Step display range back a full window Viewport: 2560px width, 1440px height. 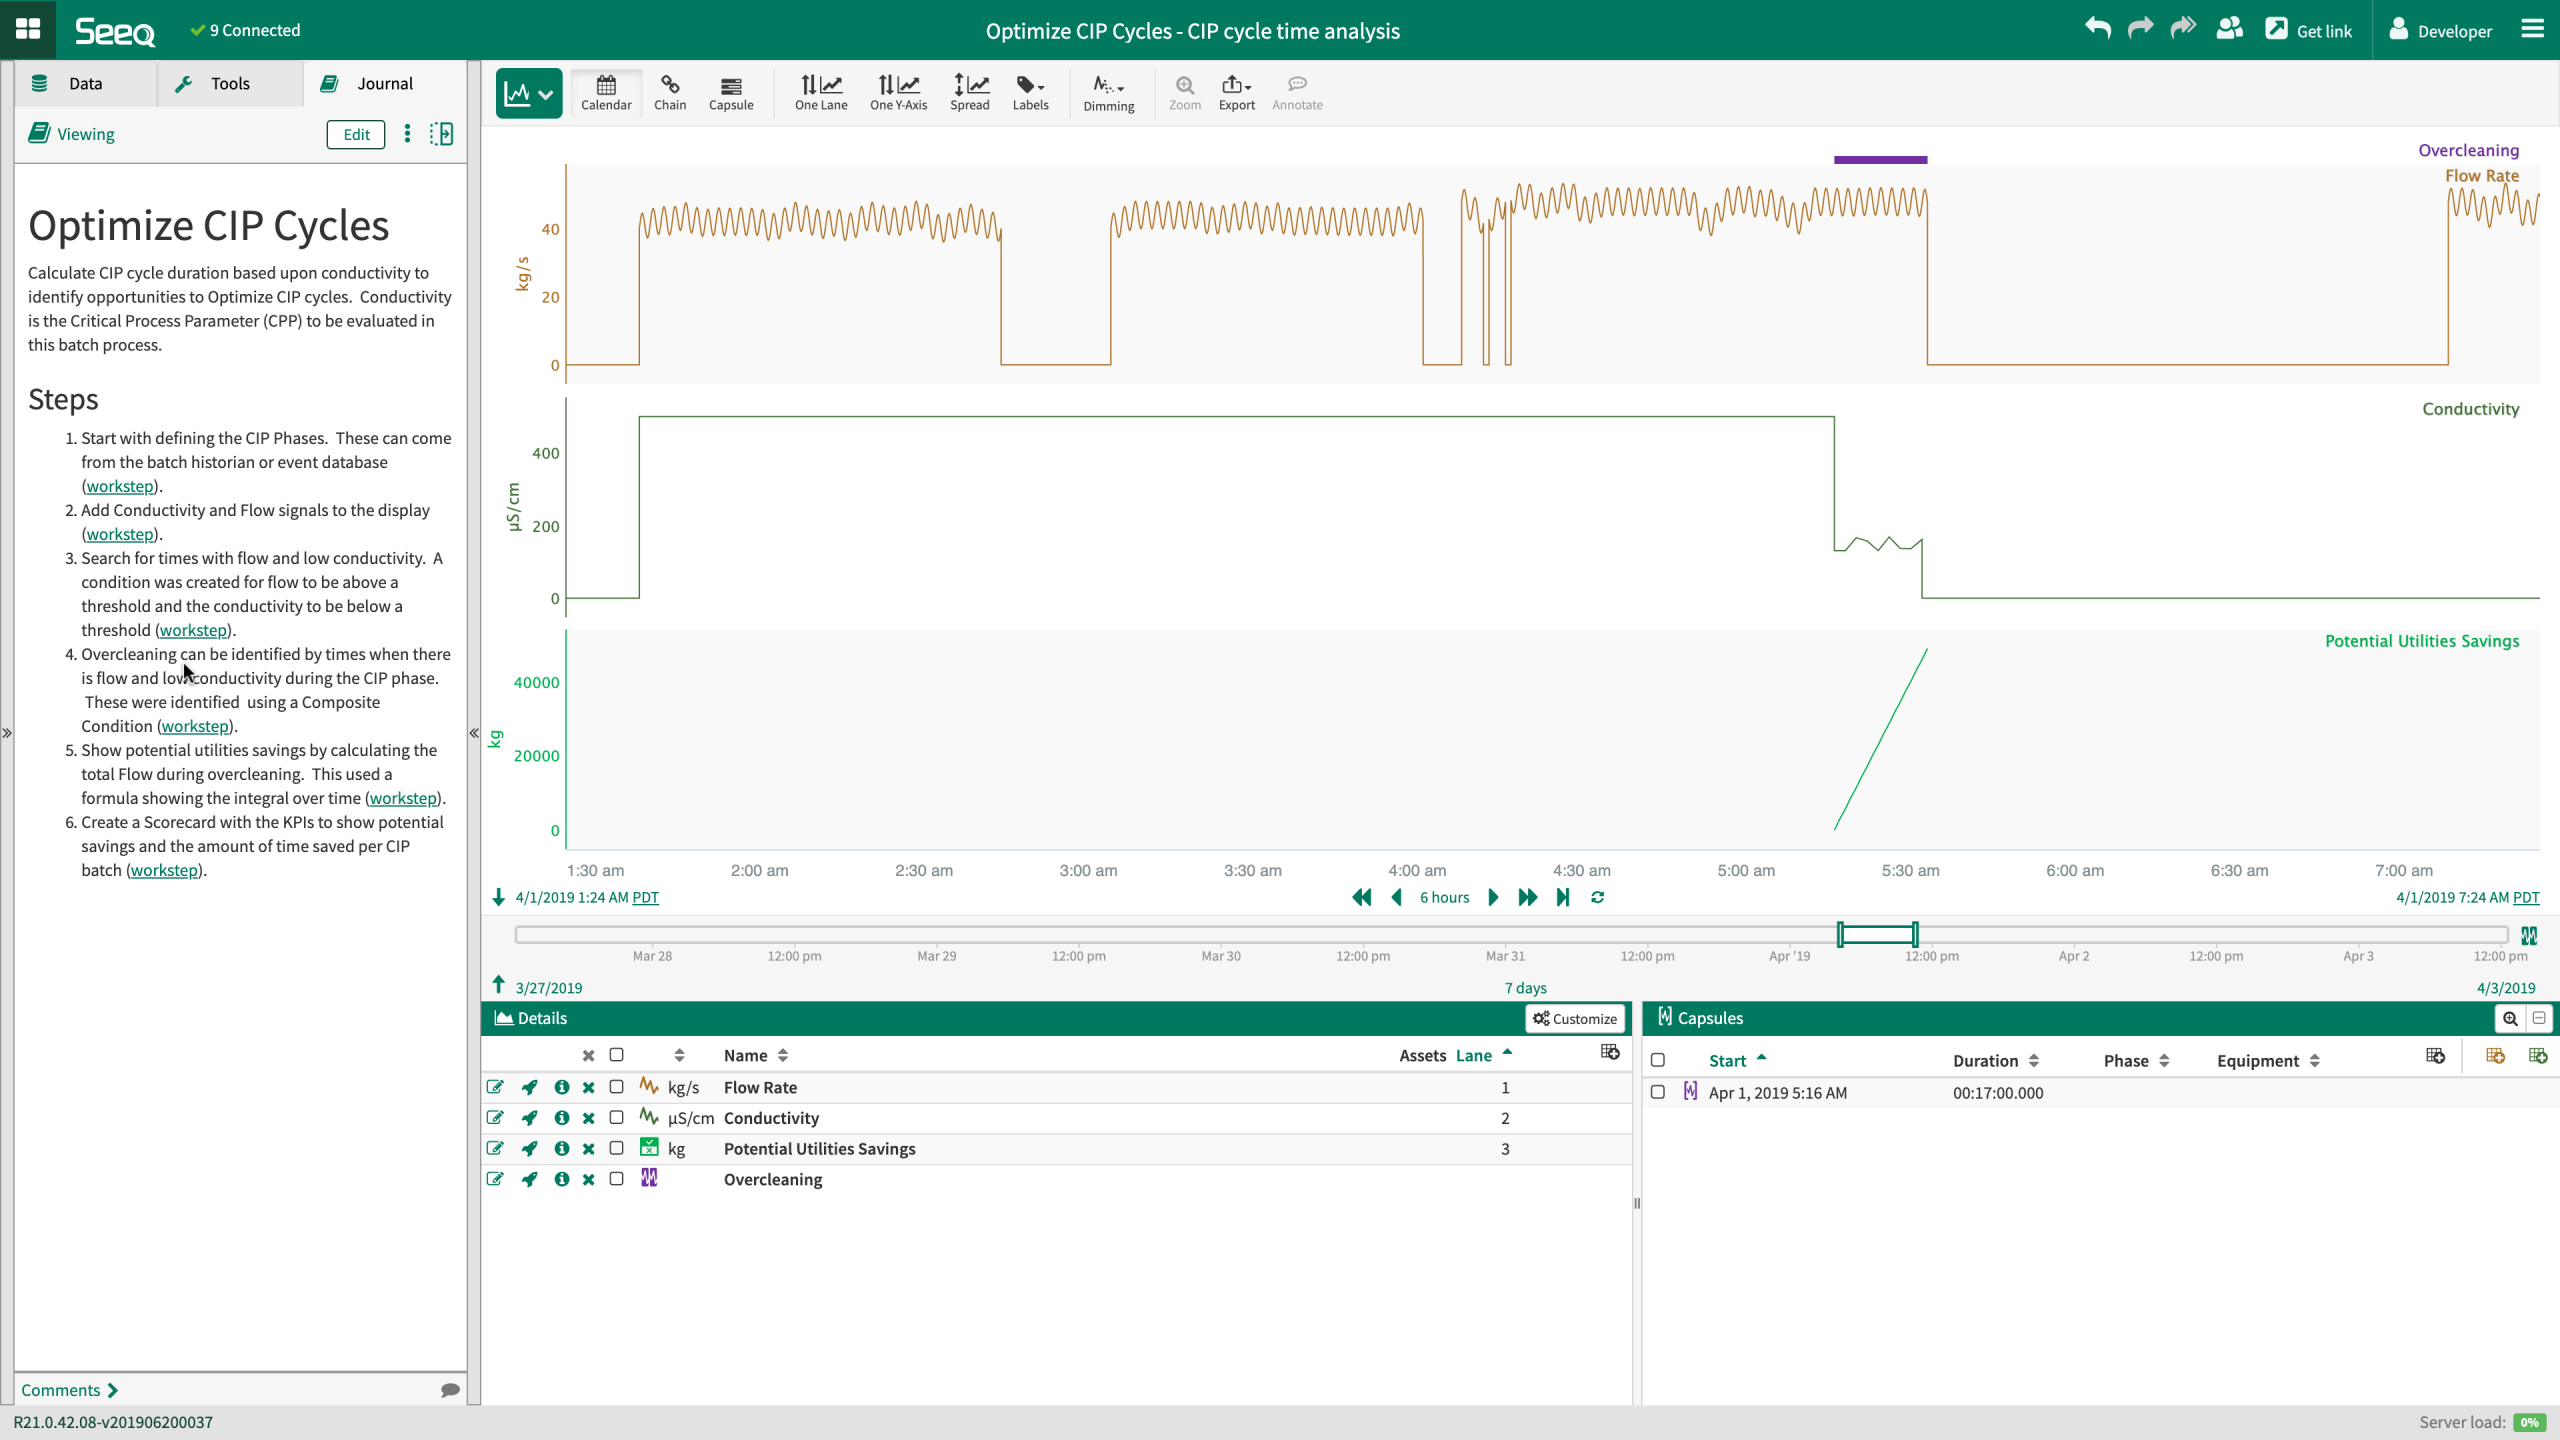click(1362, 897)
